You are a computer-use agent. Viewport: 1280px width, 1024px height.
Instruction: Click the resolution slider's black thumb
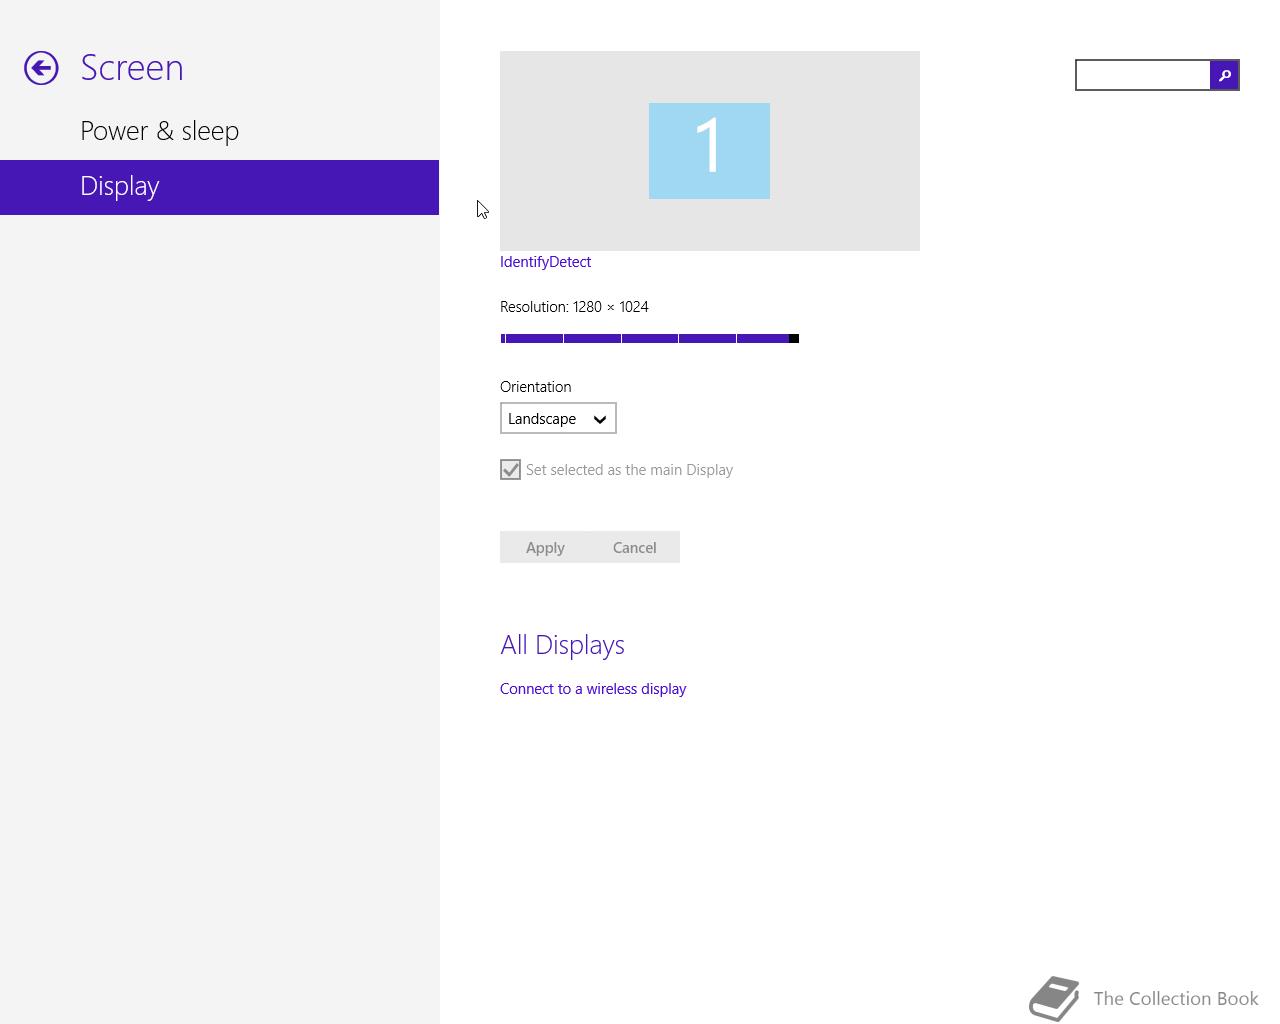coord(794,339)
